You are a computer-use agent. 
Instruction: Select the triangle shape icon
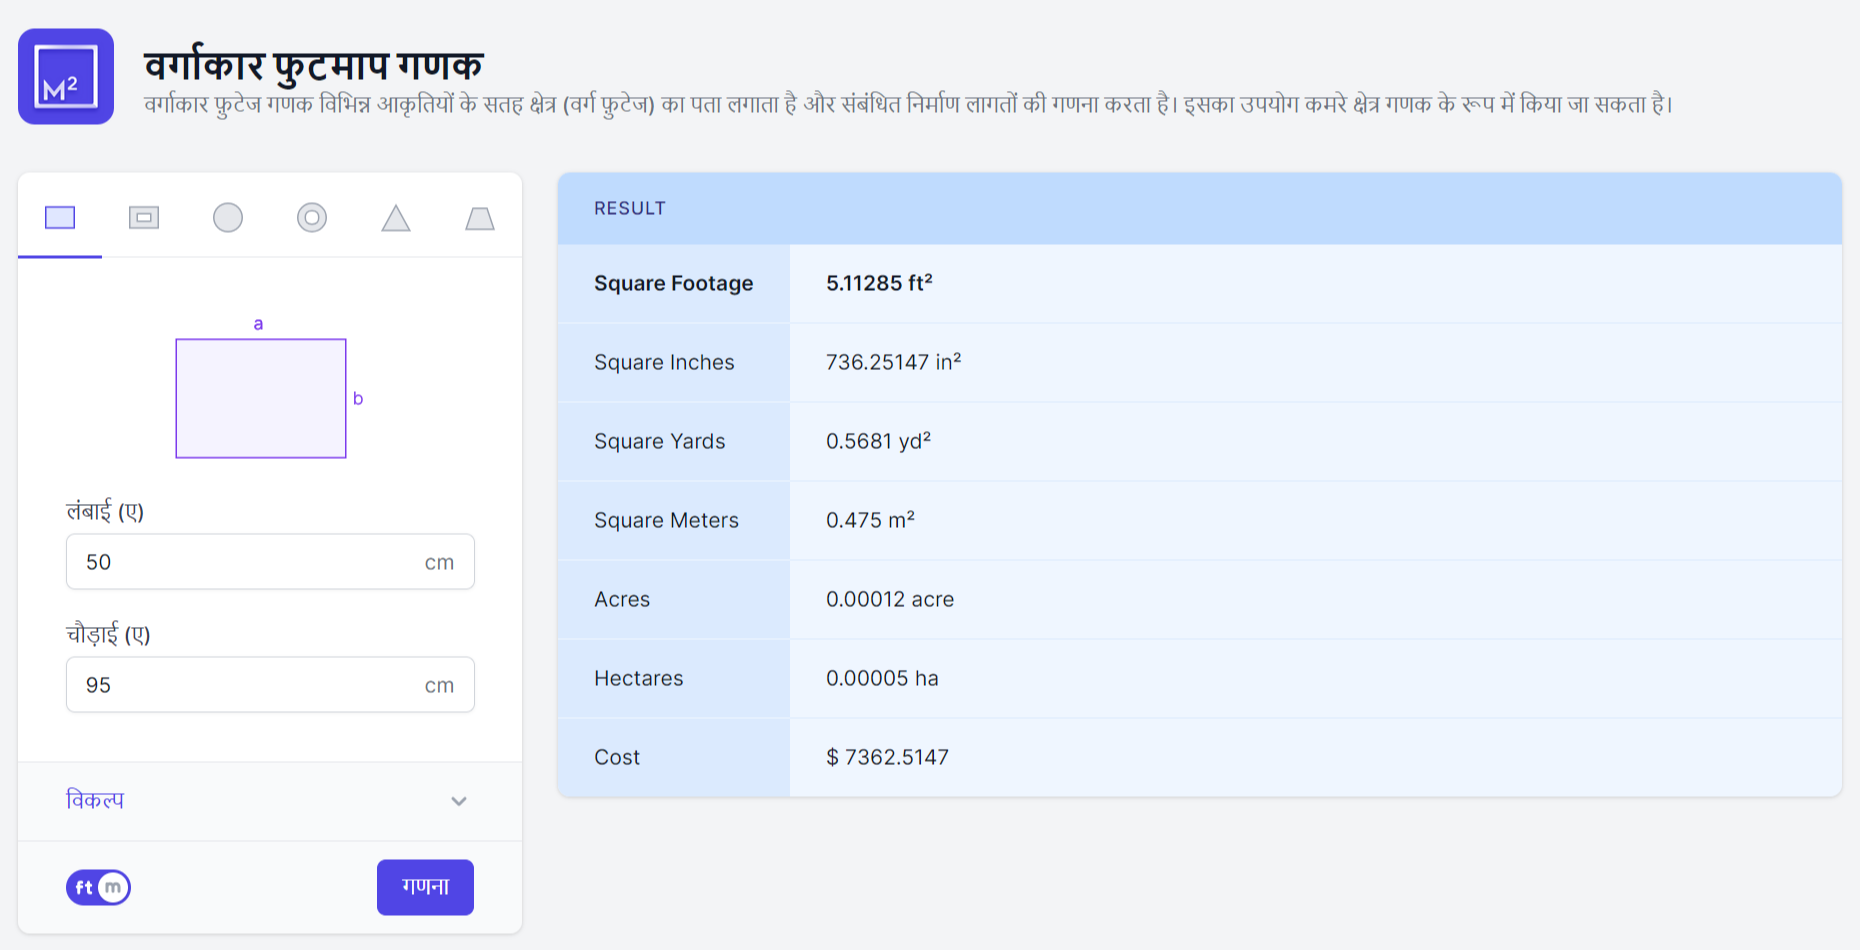pyautogui.click(x=396, y=218)
